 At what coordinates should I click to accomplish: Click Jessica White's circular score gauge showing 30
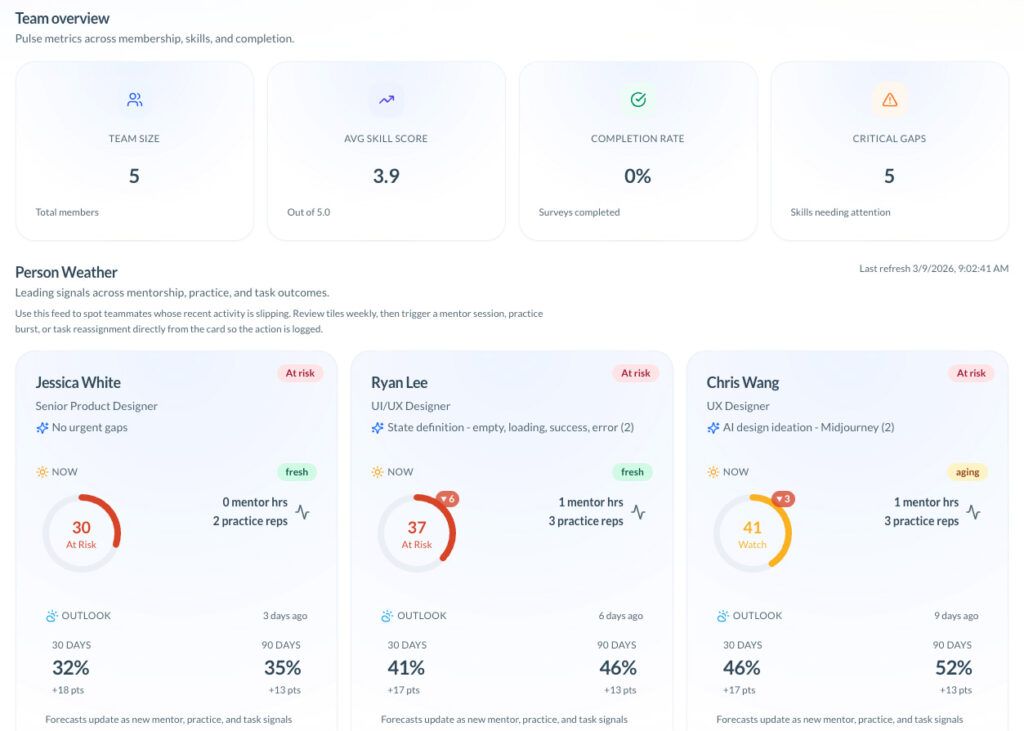pos(81,535)
